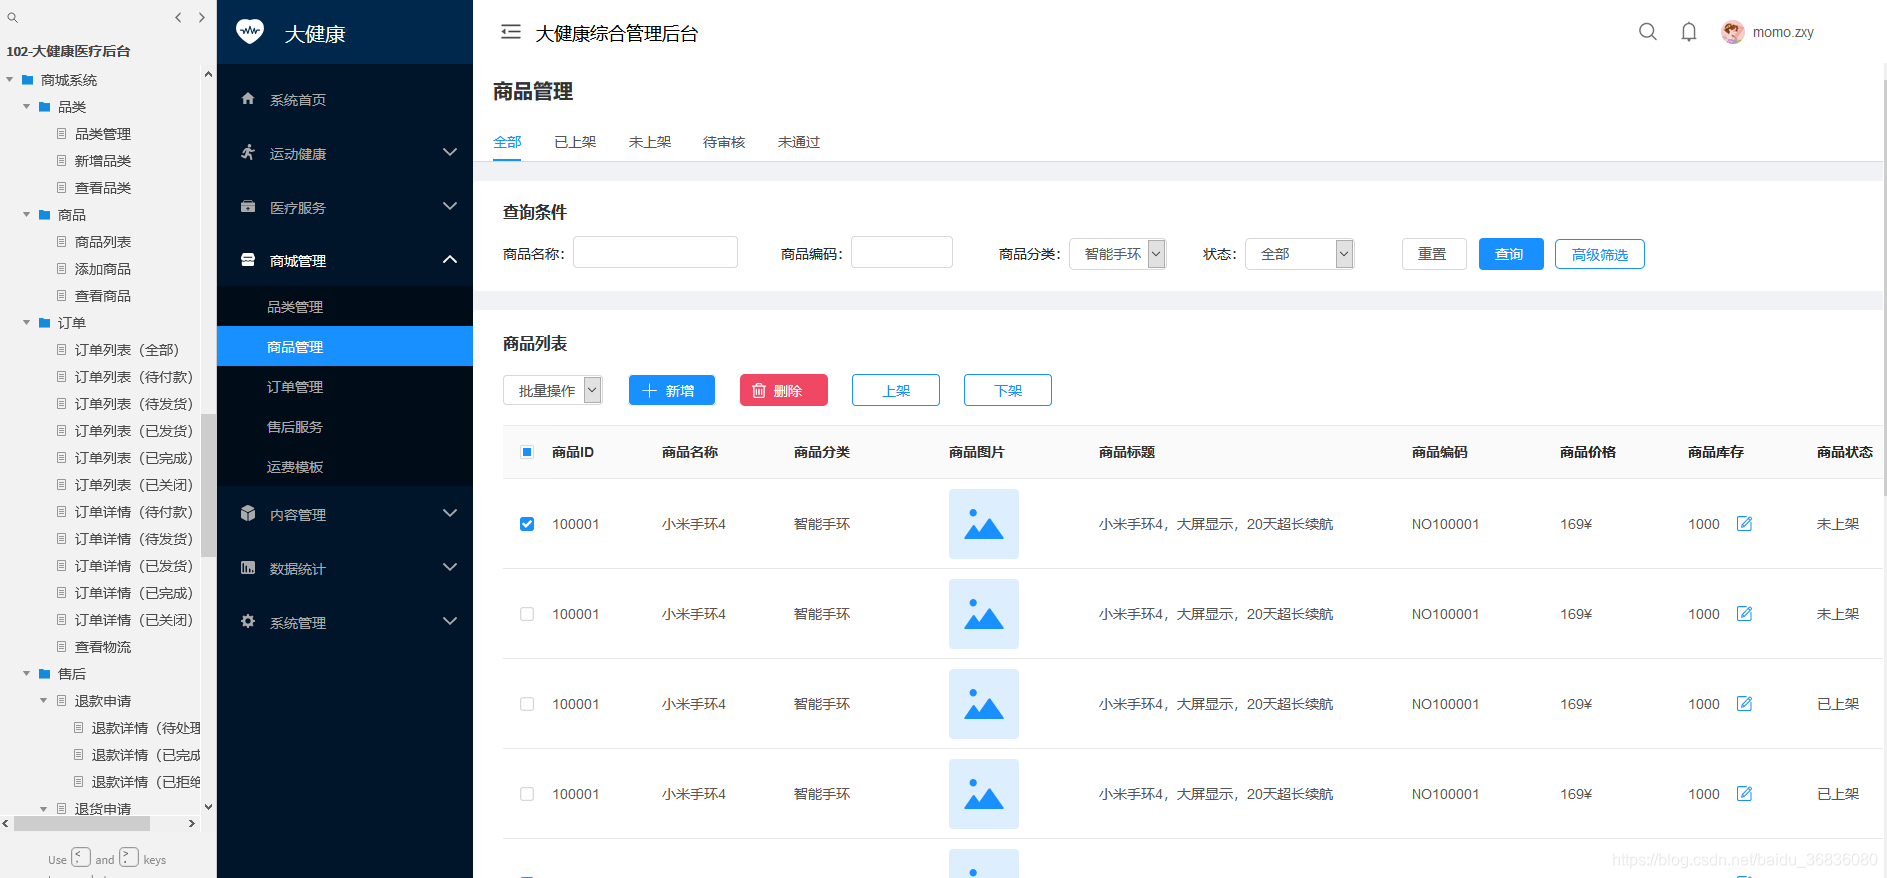Click the outline panel horizontal scrollbar

point(82,824)
